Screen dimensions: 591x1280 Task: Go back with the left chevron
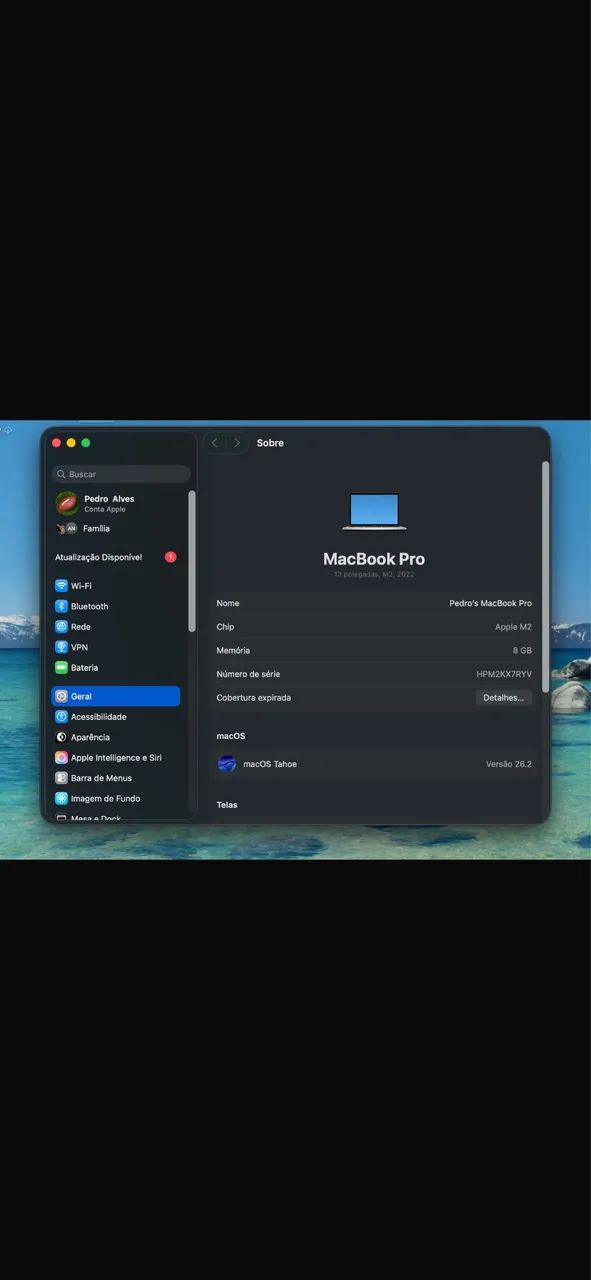(214, 443)
